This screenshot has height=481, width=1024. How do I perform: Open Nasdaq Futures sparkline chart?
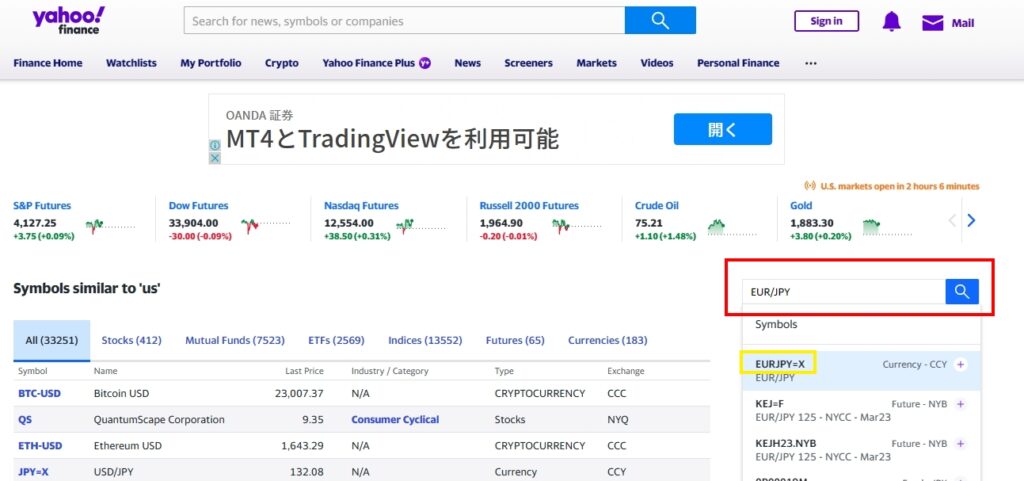pos(421,226)
